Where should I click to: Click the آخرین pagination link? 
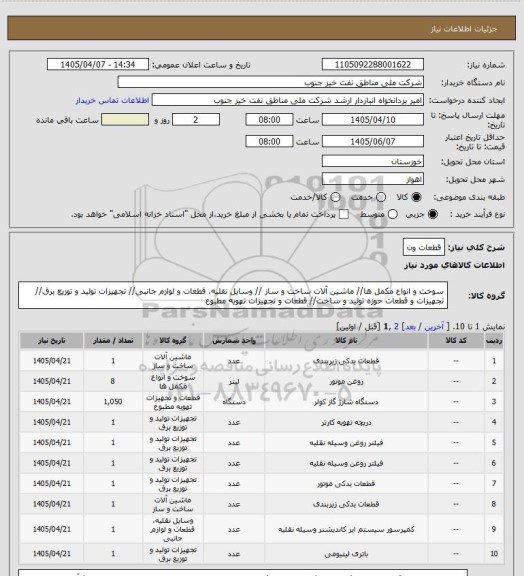click(x=434, y=327)
